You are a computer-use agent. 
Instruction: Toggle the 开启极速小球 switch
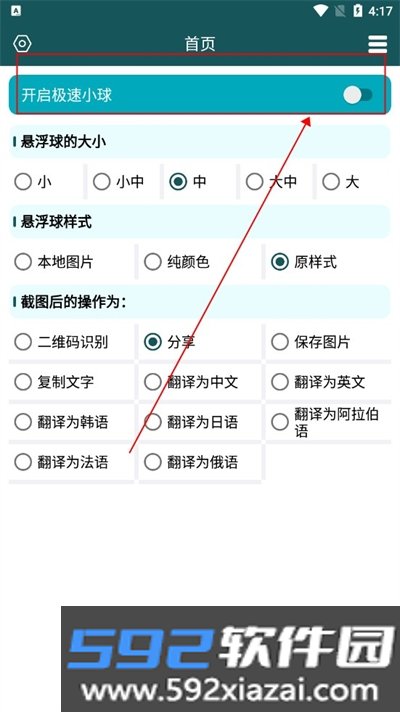pos(358,95)
